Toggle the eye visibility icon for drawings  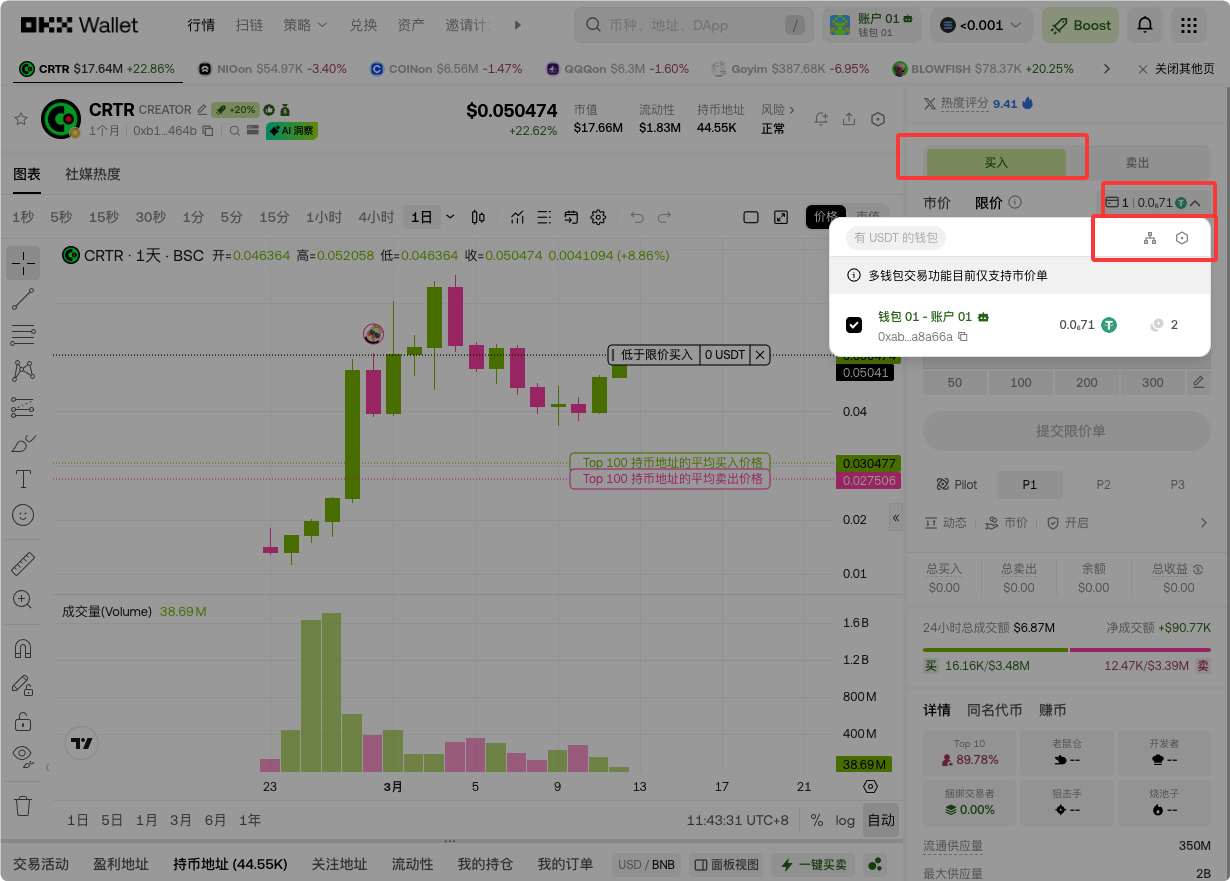click(x=23, y=754)
